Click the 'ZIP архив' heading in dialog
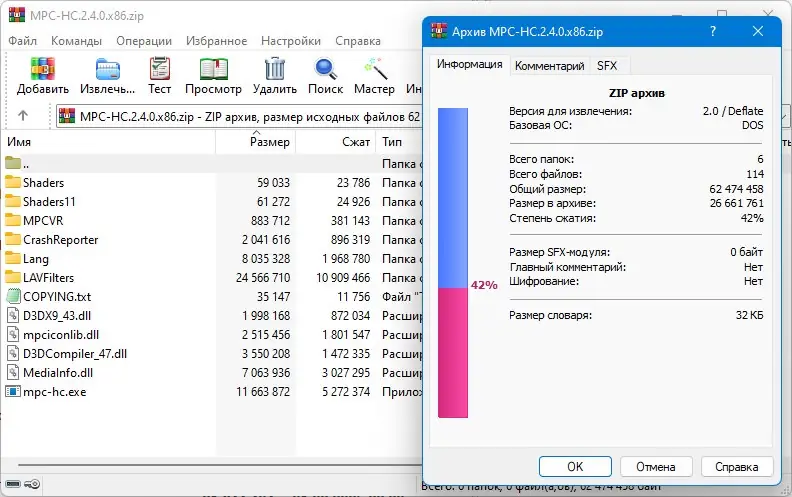The image size is (792, 497). 636,93
